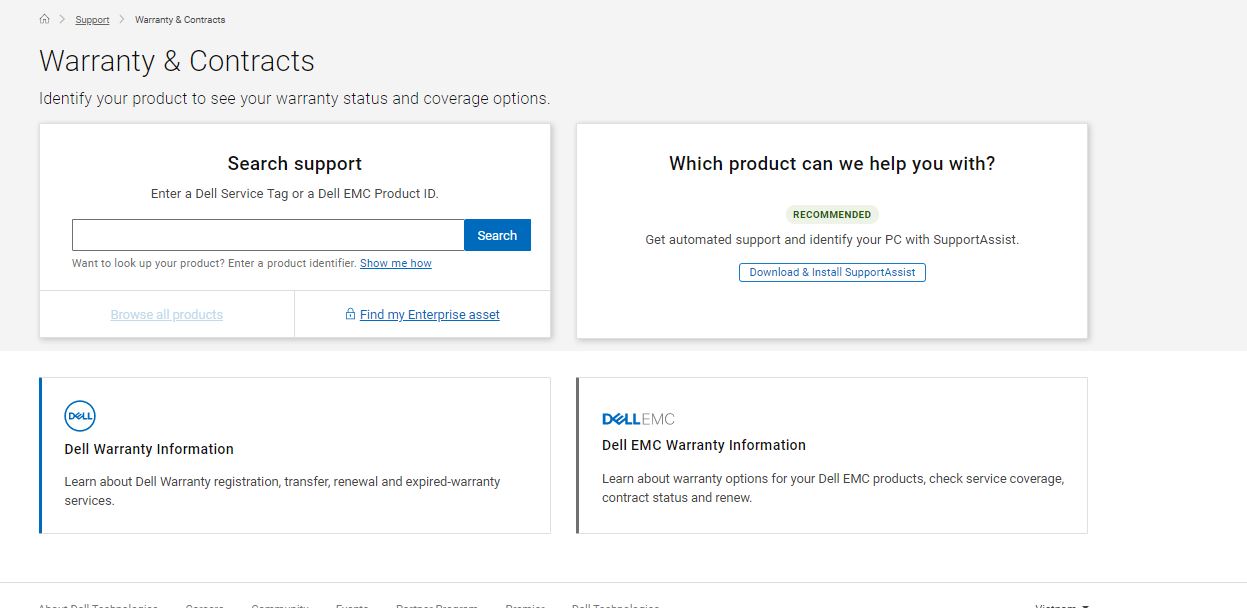Click the home icon in breadcrumb
Image resolution: width=1247 pixels, height=608 pixels.
[44, 19]
